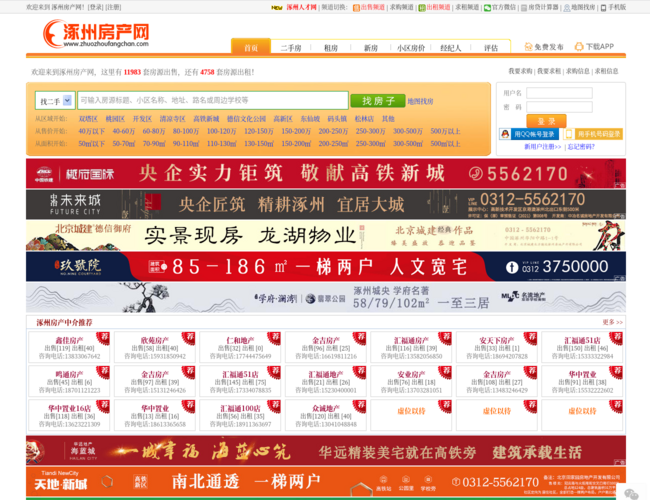Open the floating WeChat icon at bottom right
The image size is (650, 500).
coord(631,493)
